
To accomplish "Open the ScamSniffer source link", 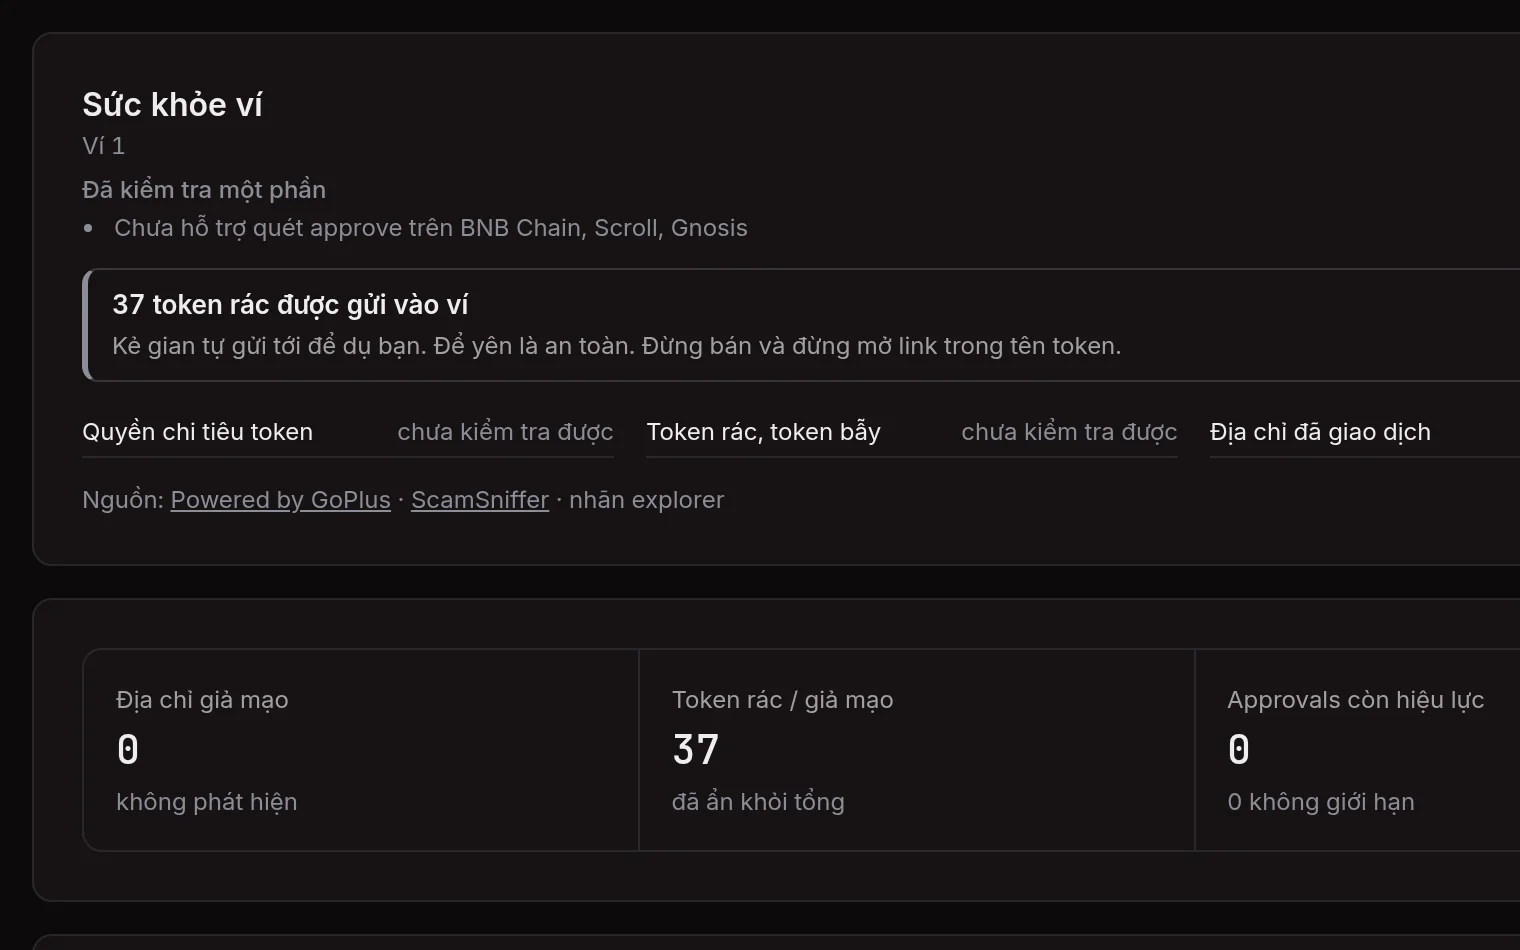I will [480, 500].
